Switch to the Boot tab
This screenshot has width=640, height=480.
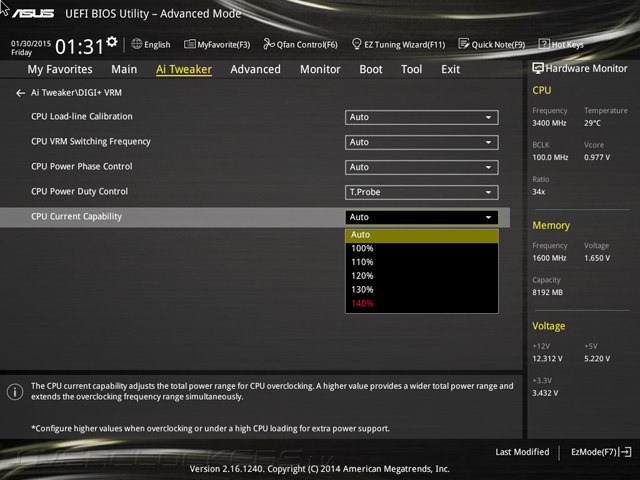point(371,69)
